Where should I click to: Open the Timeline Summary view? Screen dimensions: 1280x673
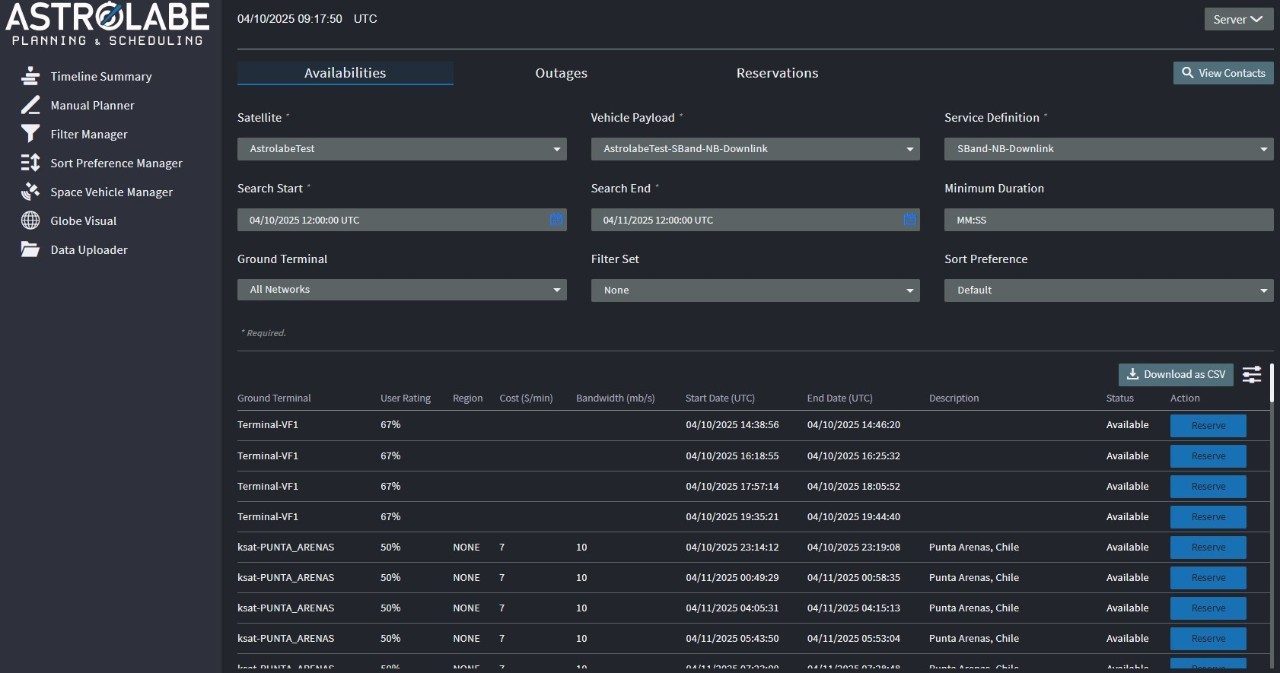pyautogui.click(x=100, y=76)
